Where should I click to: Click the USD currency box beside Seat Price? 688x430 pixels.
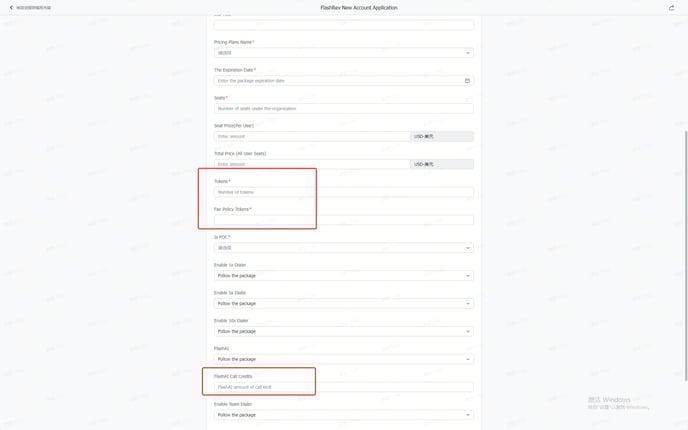[x=442, y=136]
